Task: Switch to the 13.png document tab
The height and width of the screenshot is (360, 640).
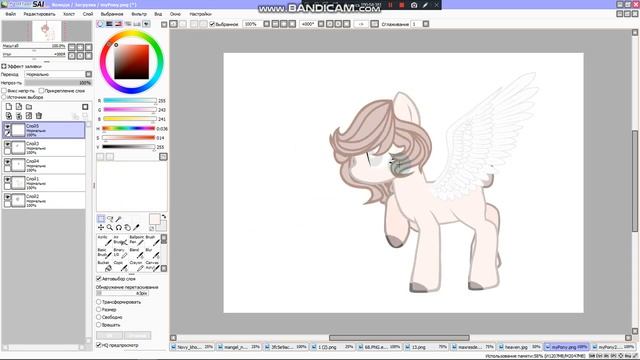Action: click(x=427, y=347)
